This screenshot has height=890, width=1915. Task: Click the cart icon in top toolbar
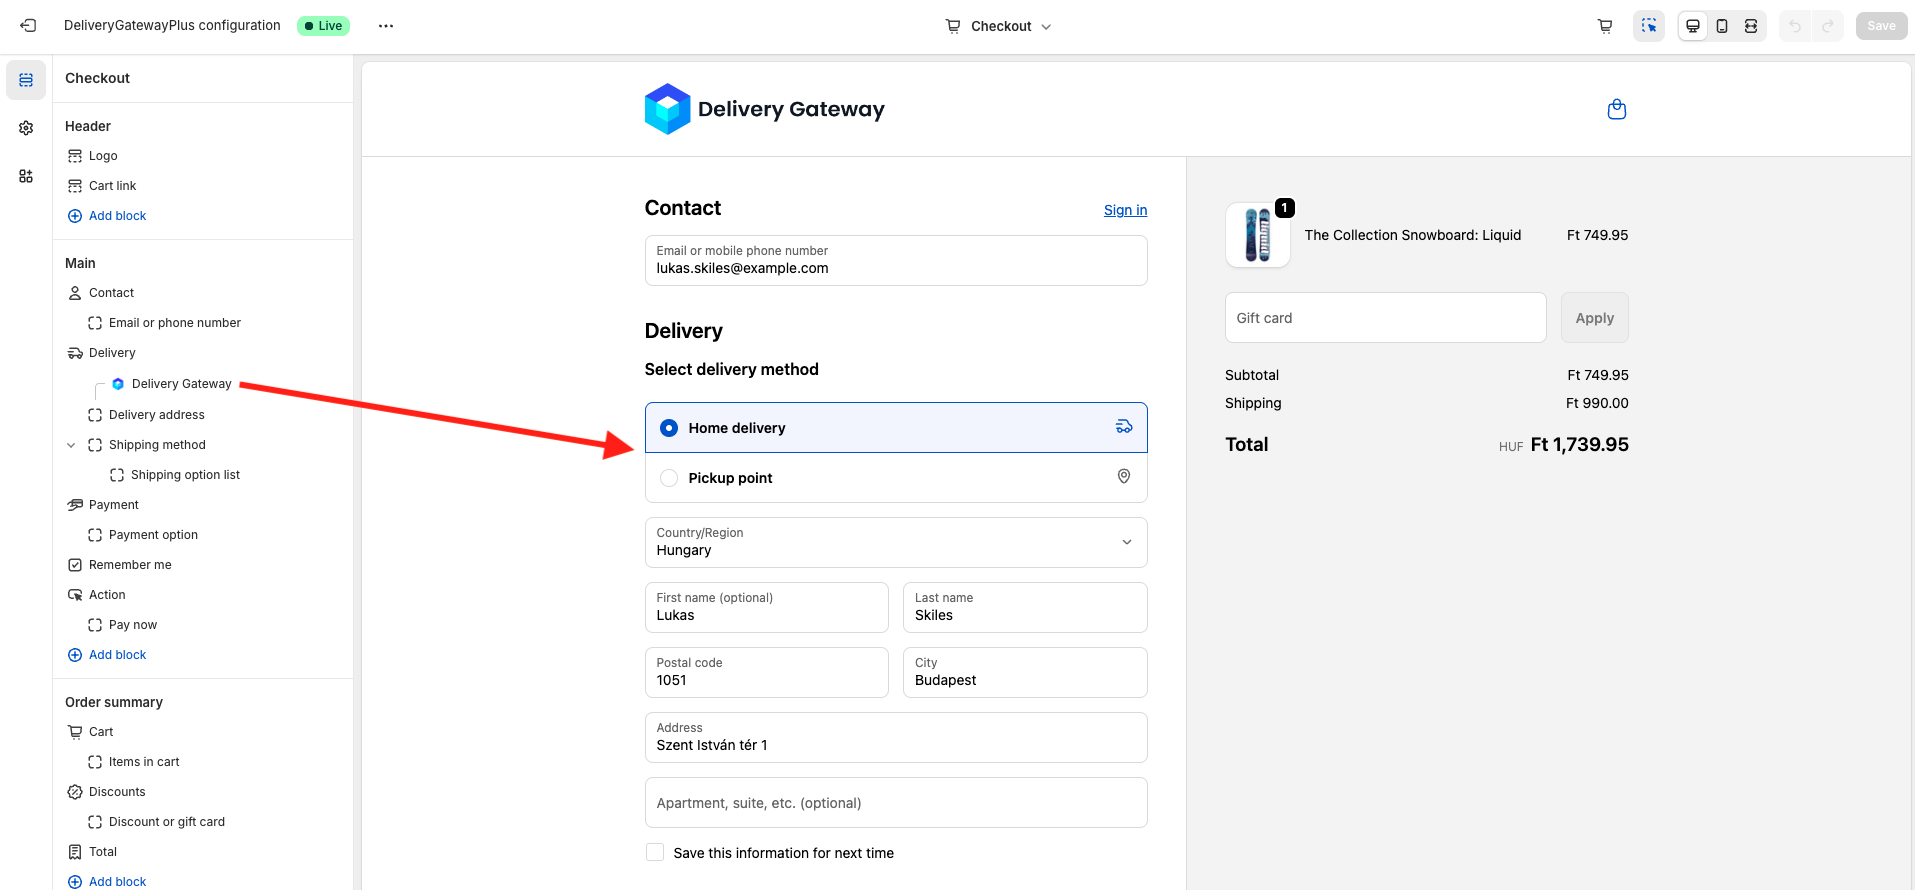(x=1605, y=26)
